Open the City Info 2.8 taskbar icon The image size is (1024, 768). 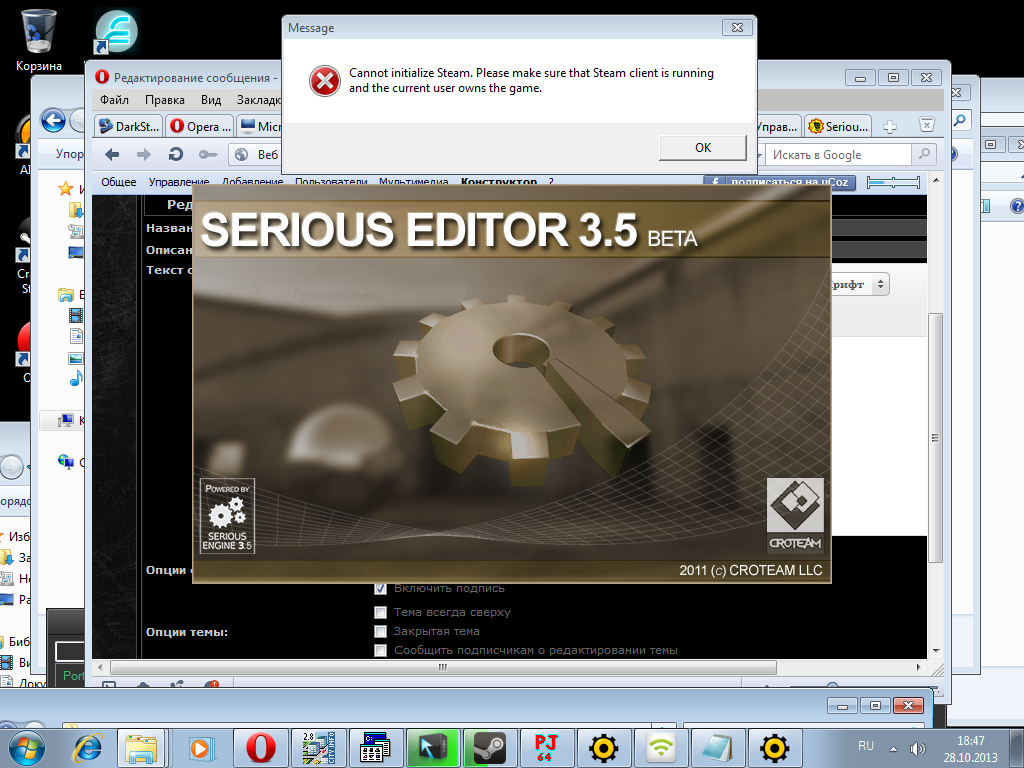click(x=318, y=747)
